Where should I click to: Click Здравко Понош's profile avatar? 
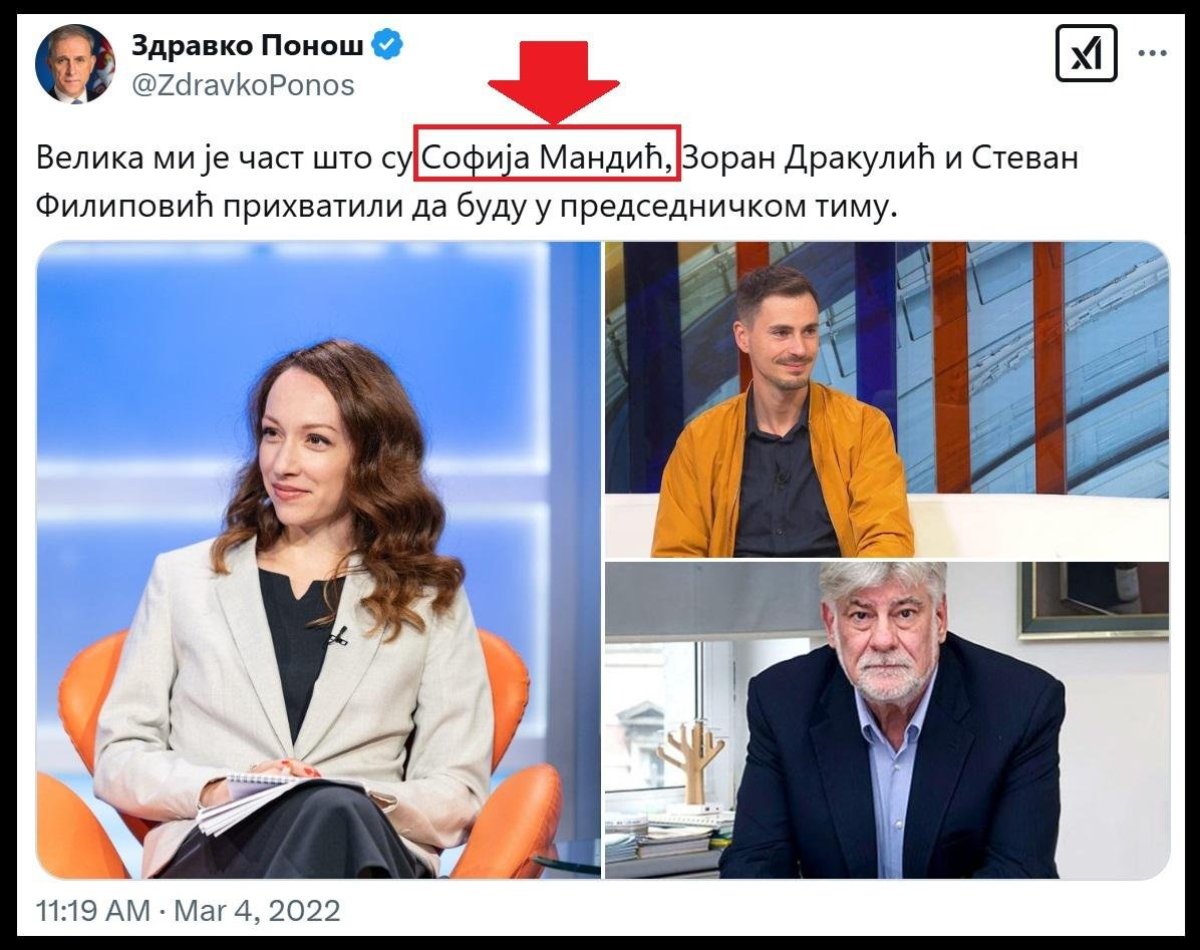click(75, 64)
